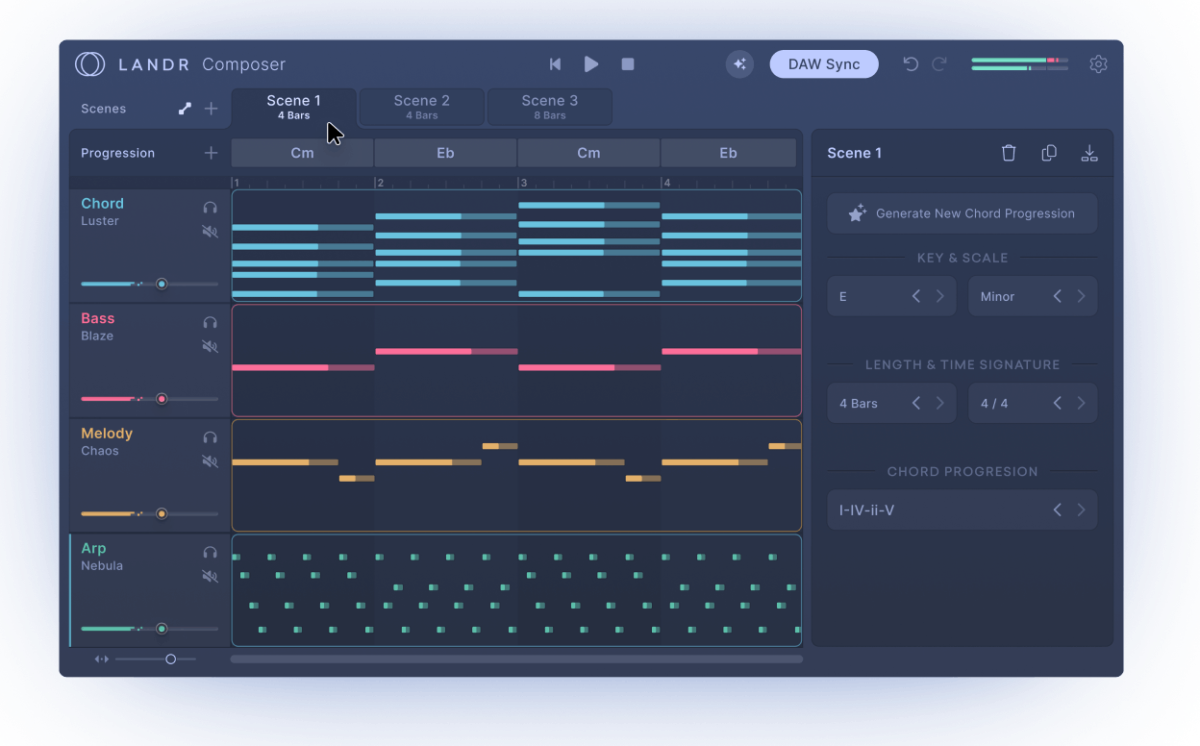Click the Nebula instrument label
The height and width of the screenshot is (746, 1200).
102,566
